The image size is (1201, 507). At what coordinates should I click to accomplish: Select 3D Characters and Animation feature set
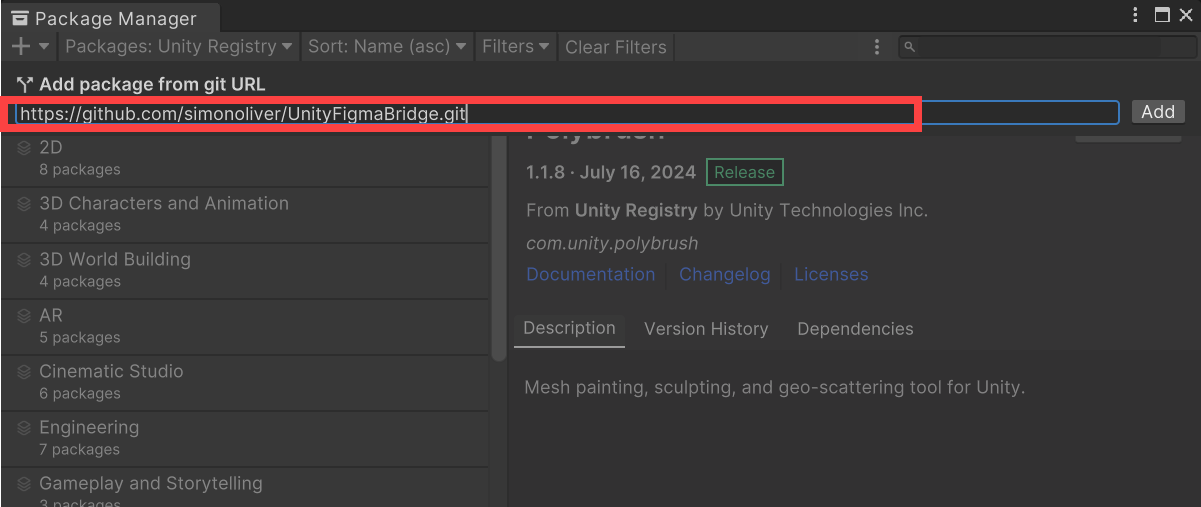(x=244, y=214)
